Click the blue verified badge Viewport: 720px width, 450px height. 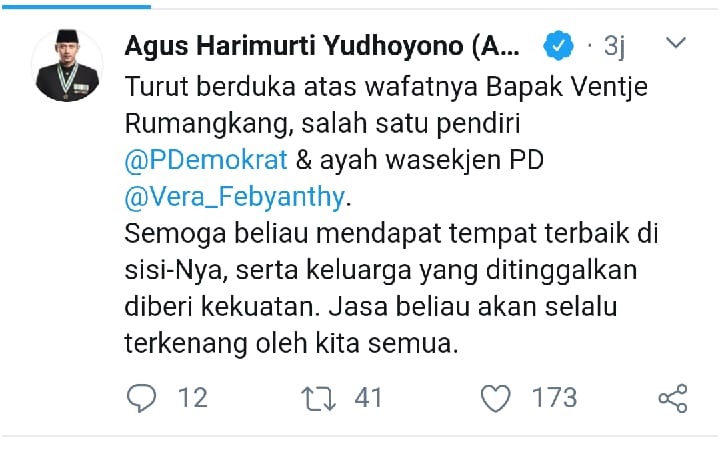point(558,45)
